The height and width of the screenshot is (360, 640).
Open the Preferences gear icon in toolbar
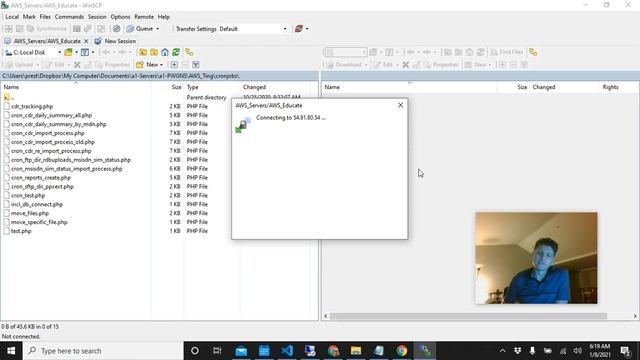(117, 29)
